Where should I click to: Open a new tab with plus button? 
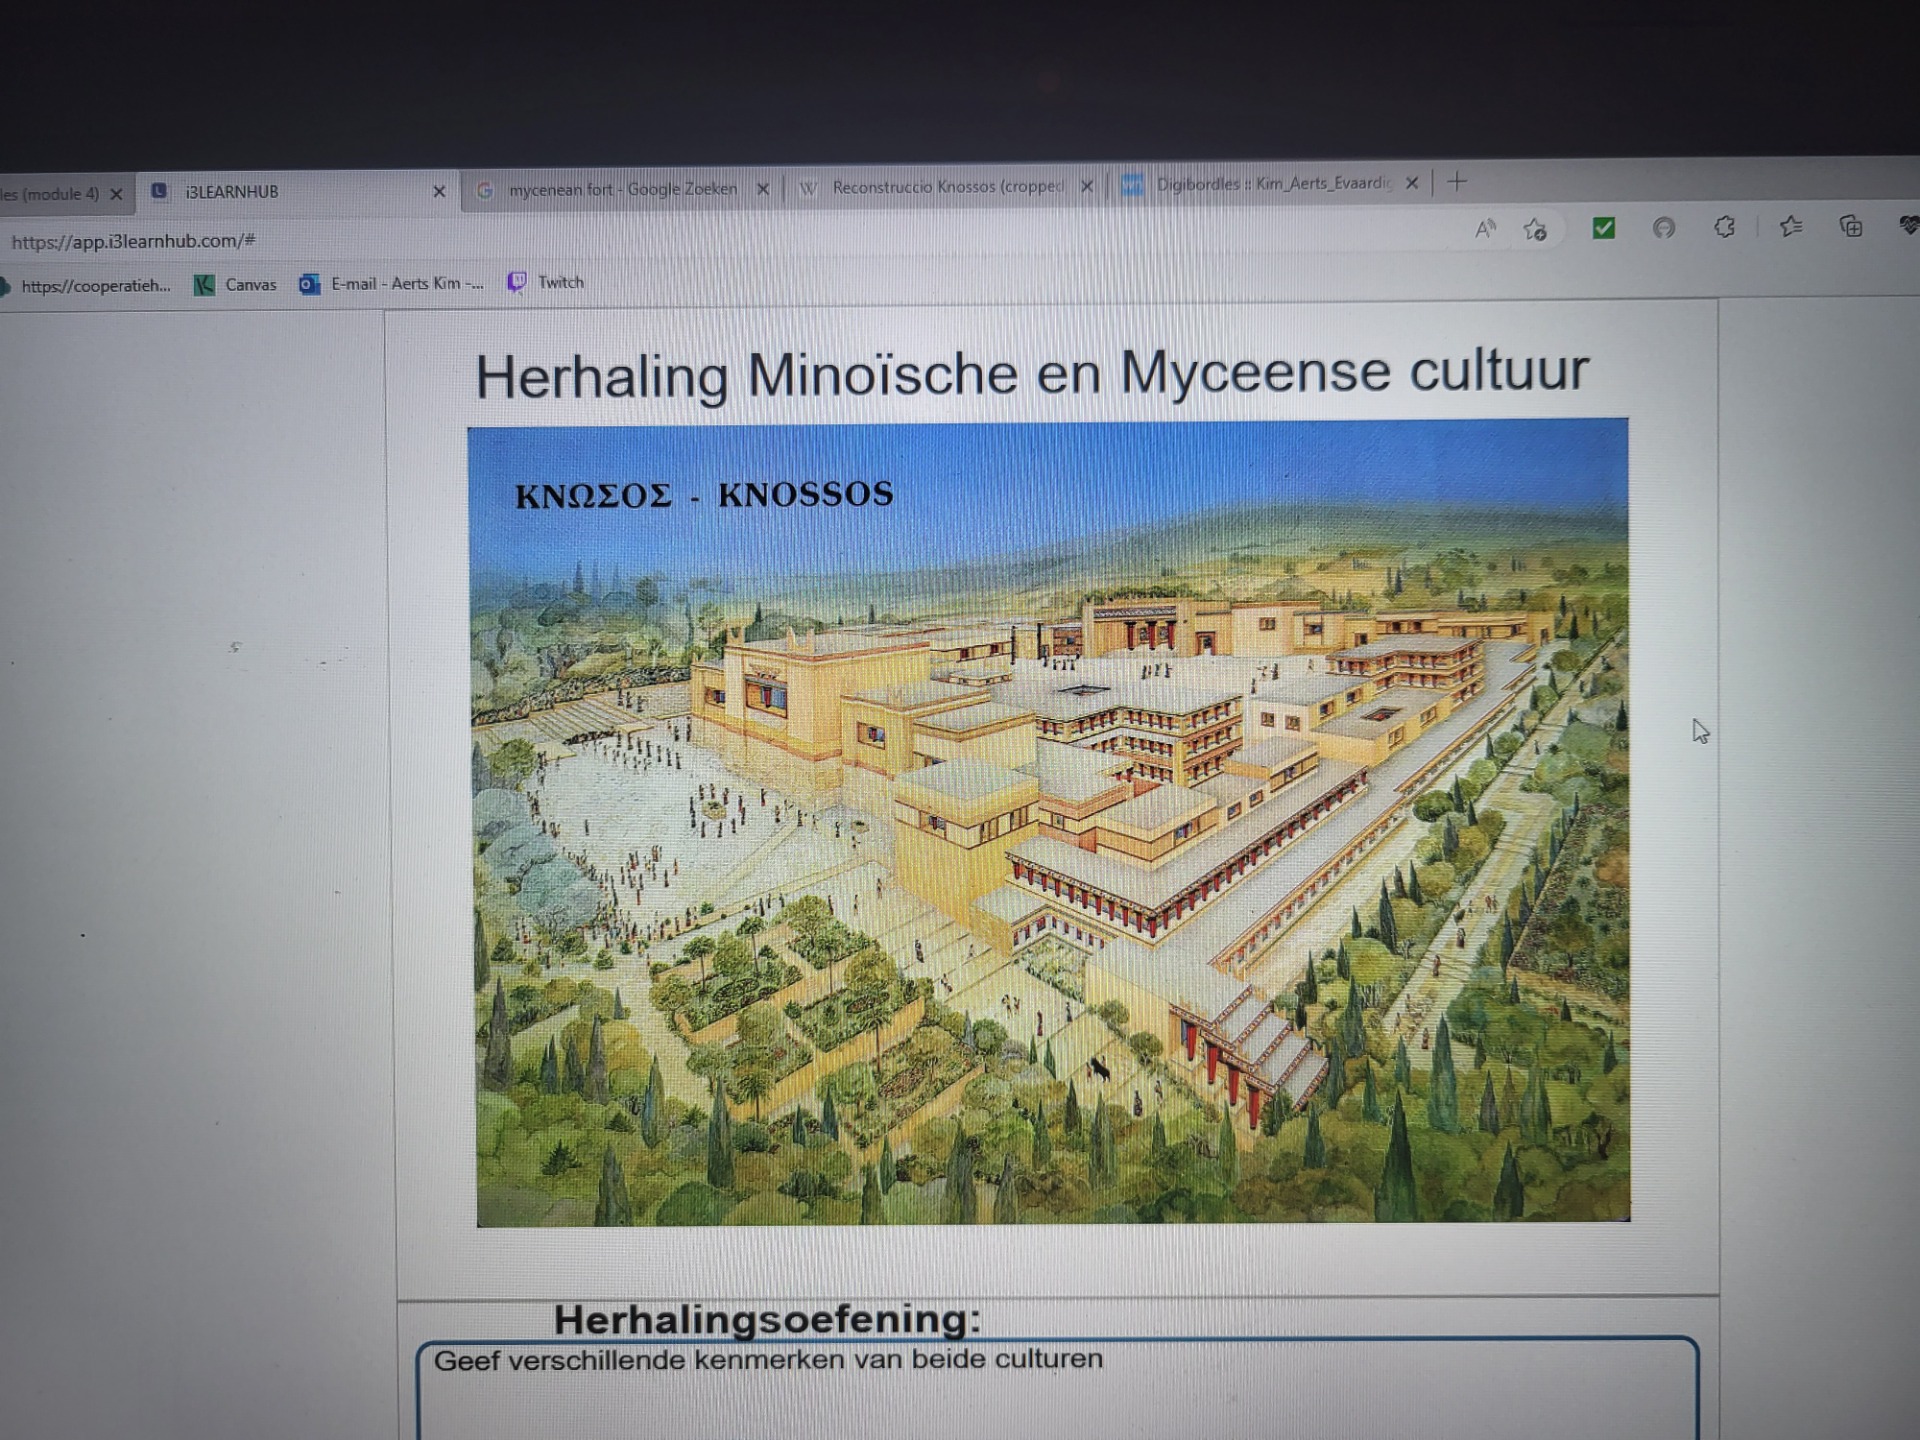(x=1457, y=182)
